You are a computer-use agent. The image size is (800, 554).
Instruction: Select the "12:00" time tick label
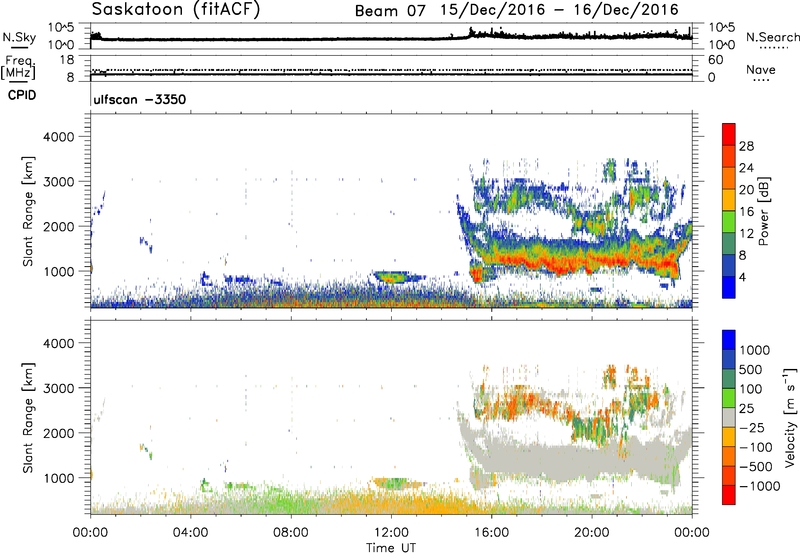click(x=391, y=533)
